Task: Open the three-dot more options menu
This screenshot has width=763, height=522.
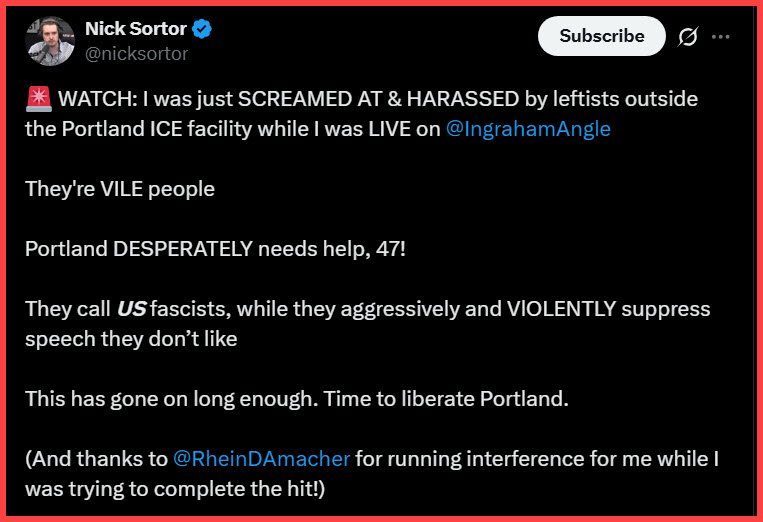Action: (x=720, y=37)
